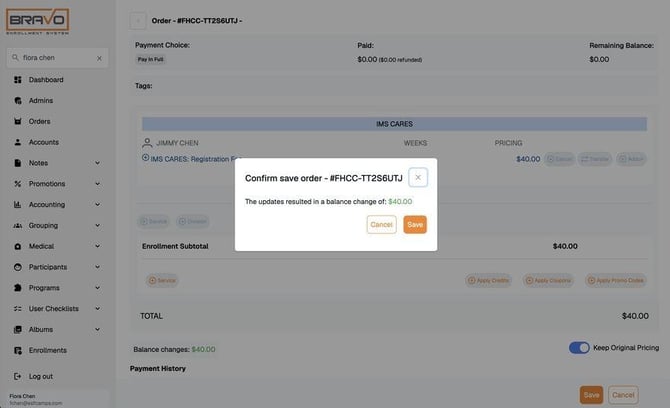
Task: Clear the flora chen search text
Action: [99, 58]
